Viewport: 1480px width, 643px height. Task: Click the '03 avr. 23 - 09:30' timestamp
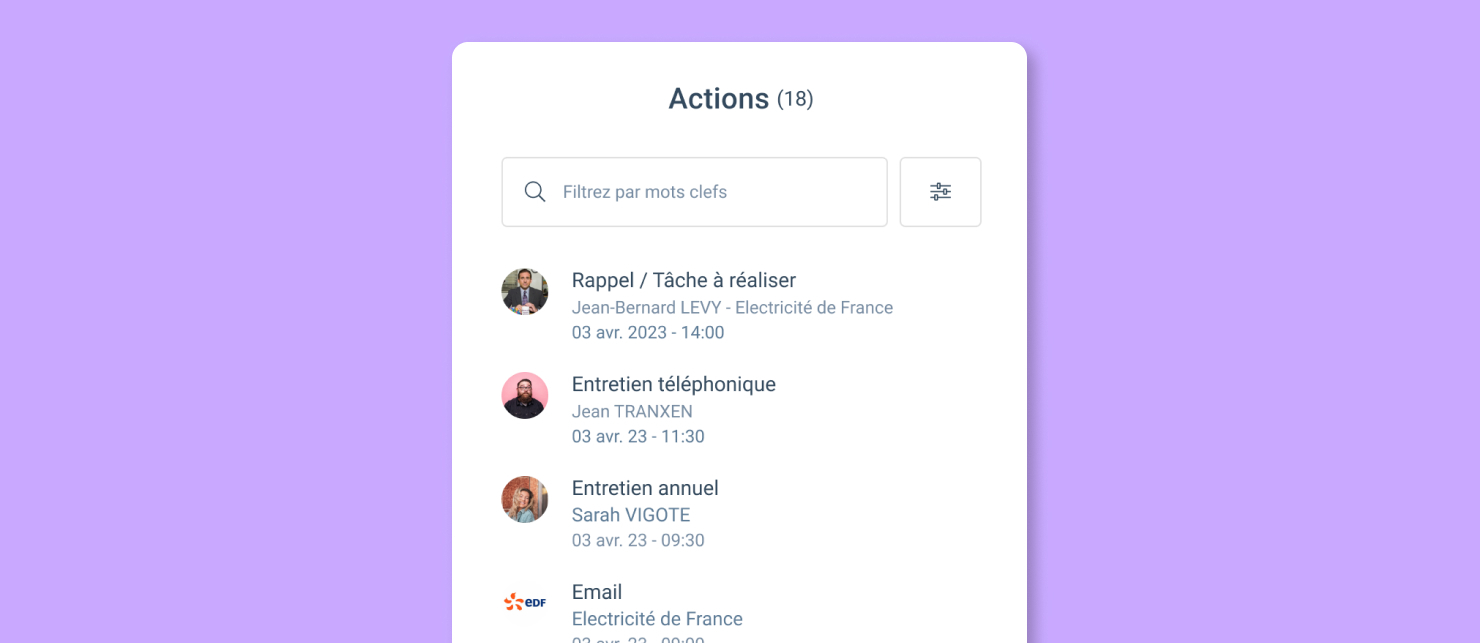click(638, 541)
